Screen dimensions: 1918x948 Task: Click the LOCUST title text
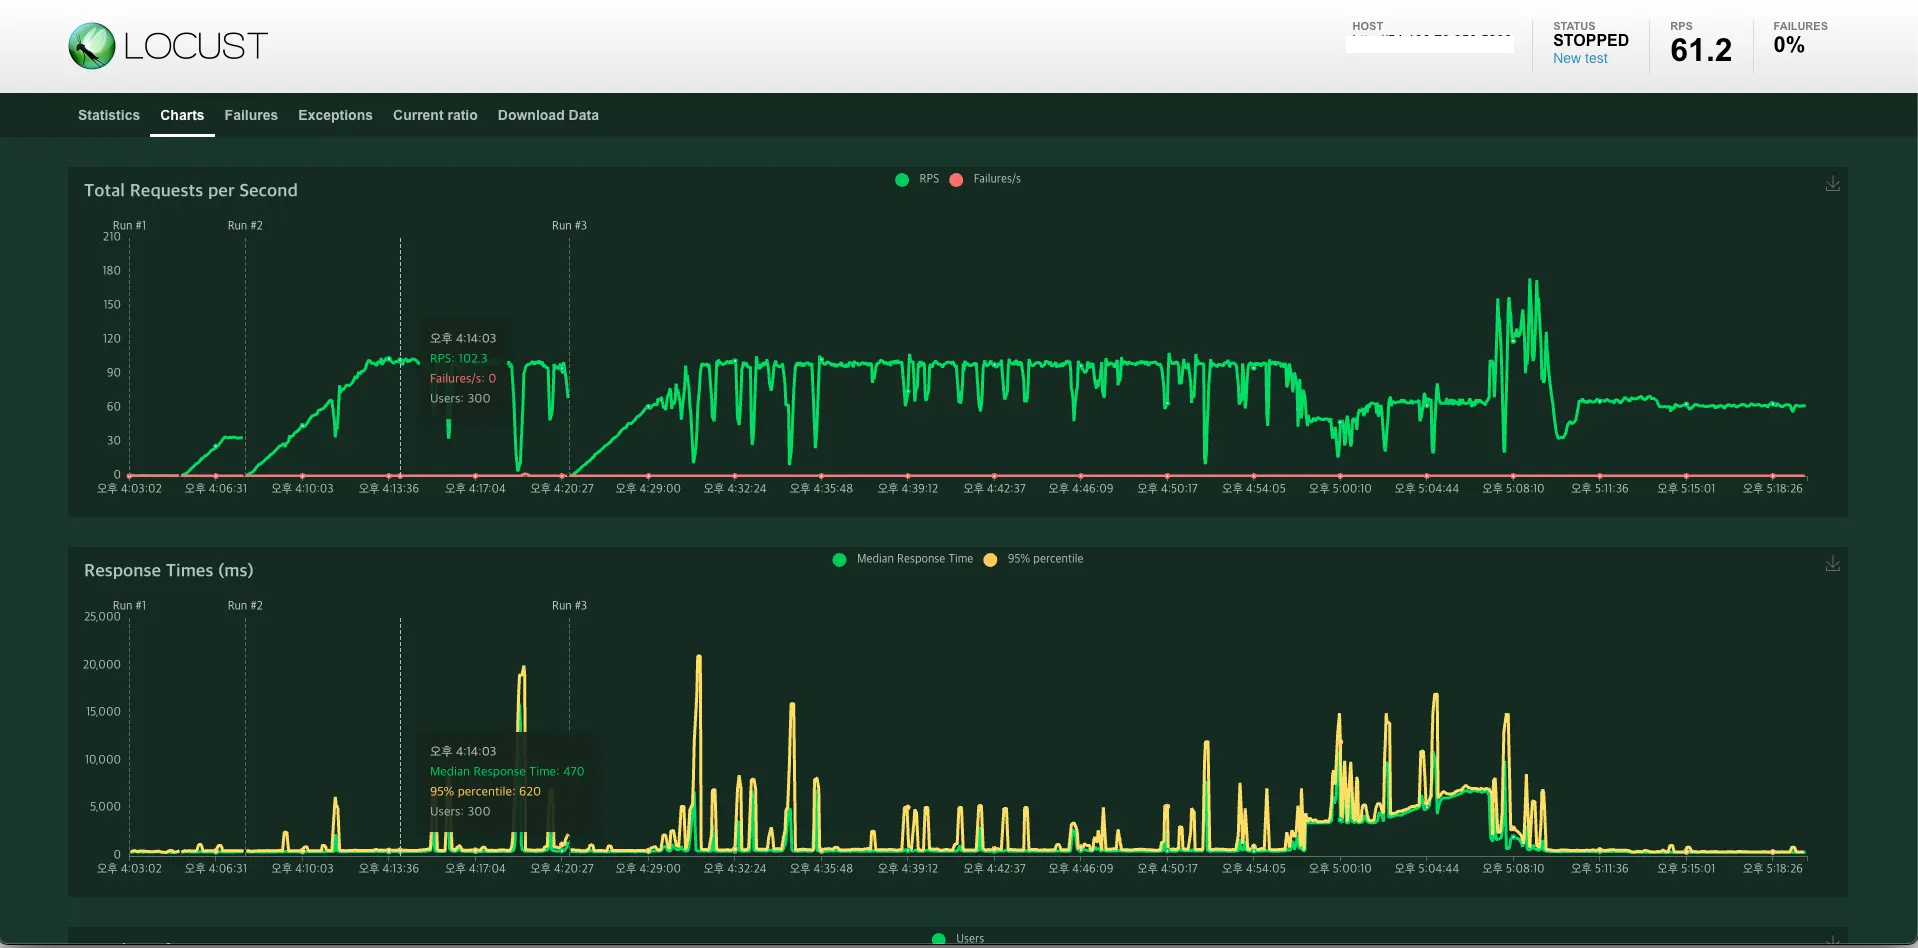tap(196, 46)
